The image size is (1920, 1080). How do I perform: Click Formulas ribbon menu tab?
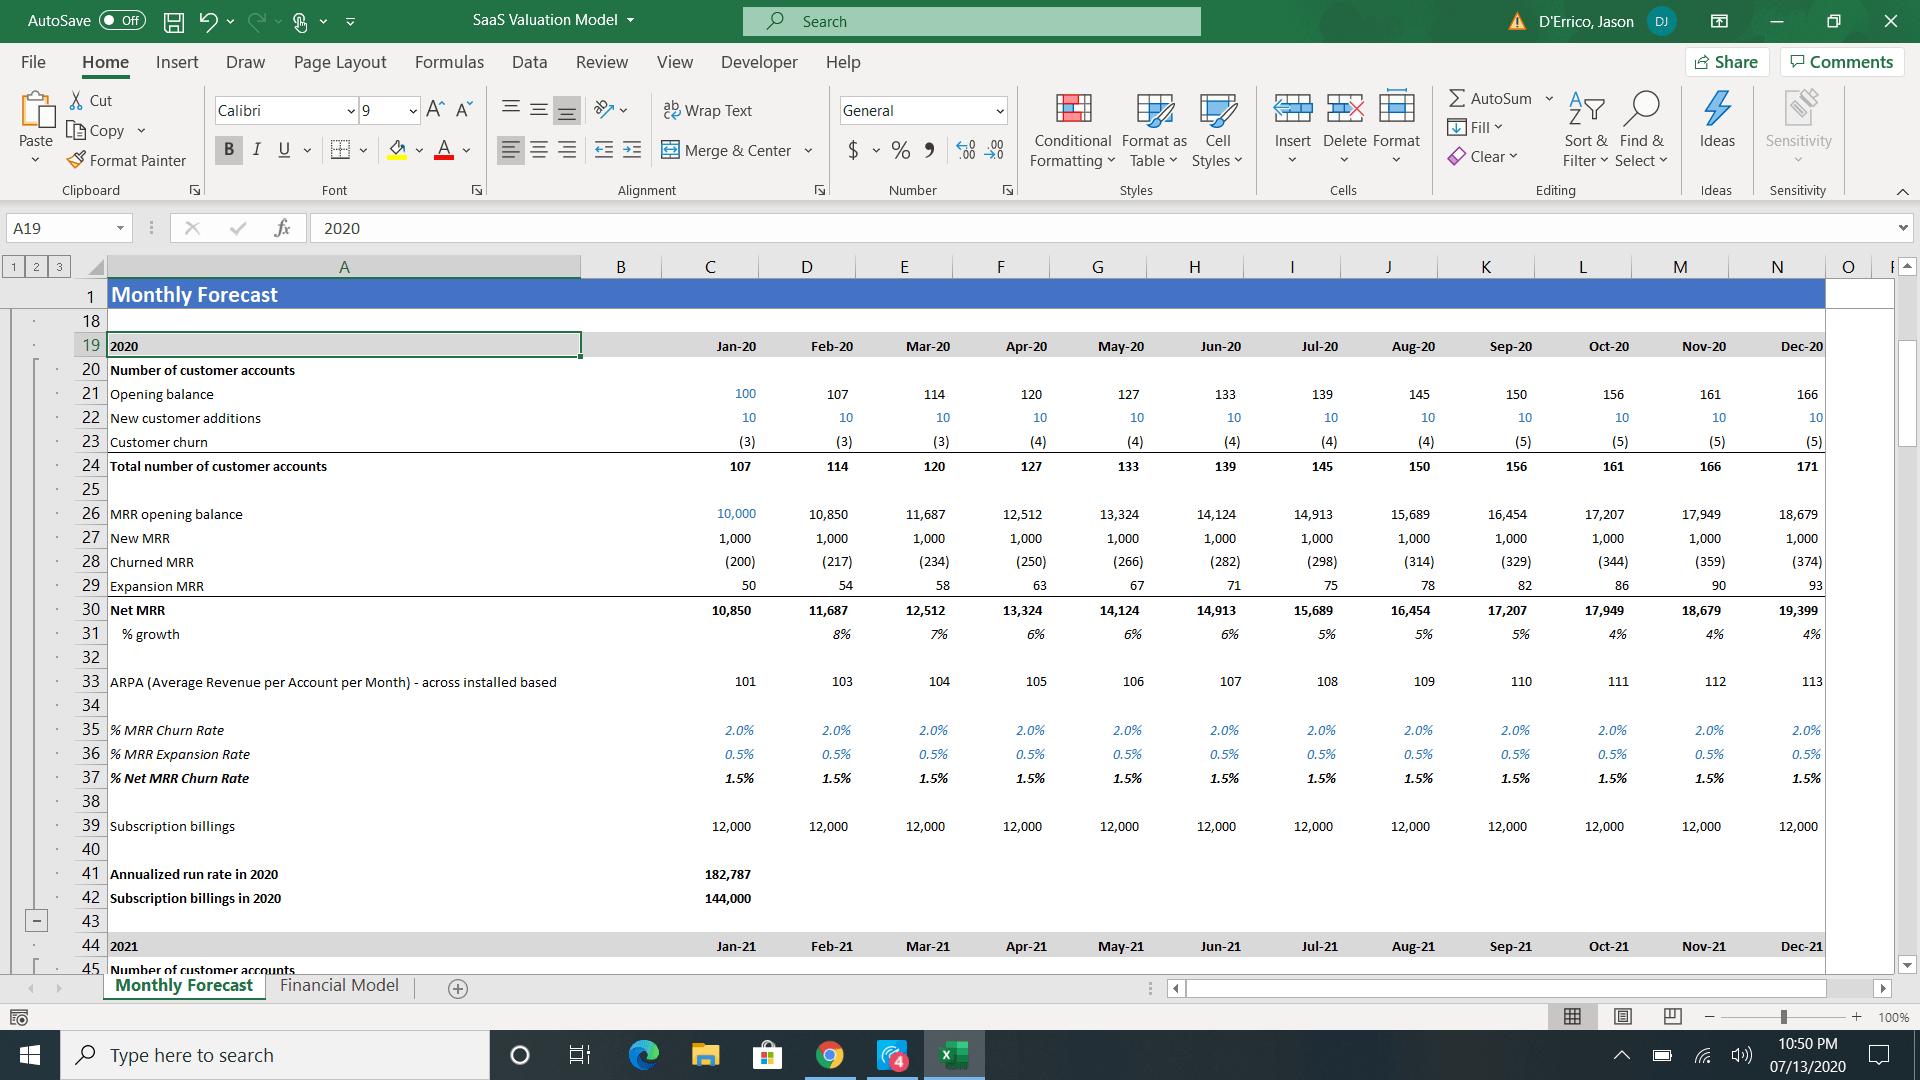448,62
